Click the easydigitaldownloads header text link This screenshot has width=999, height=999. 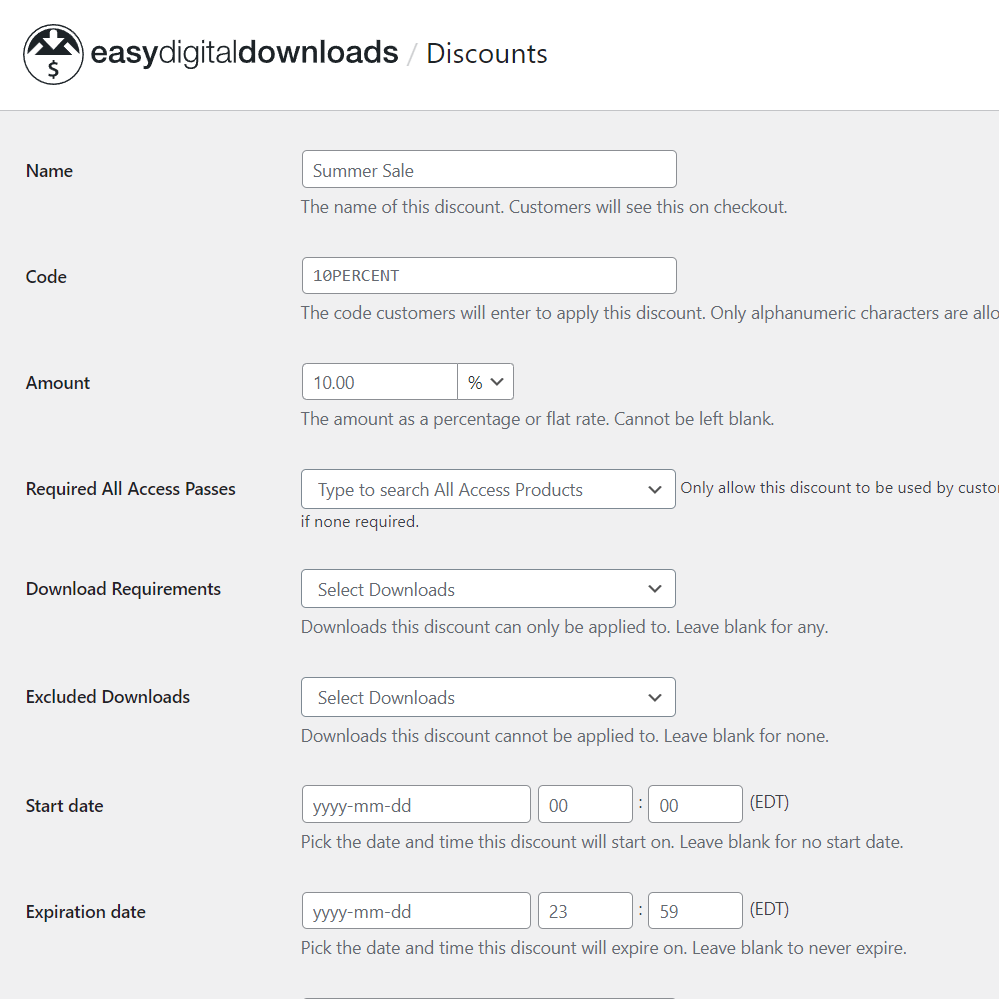point(243,52)
